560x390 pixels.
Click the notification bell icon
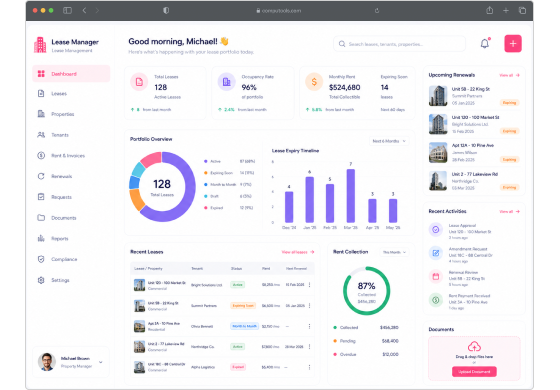tap(485, 44)
